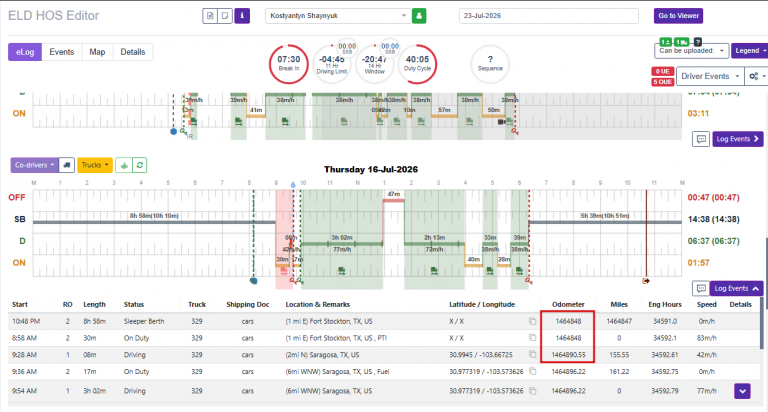Click the green truck count badge
The height and width of the screenshot is (412, 768).
(x=682, y=42)
